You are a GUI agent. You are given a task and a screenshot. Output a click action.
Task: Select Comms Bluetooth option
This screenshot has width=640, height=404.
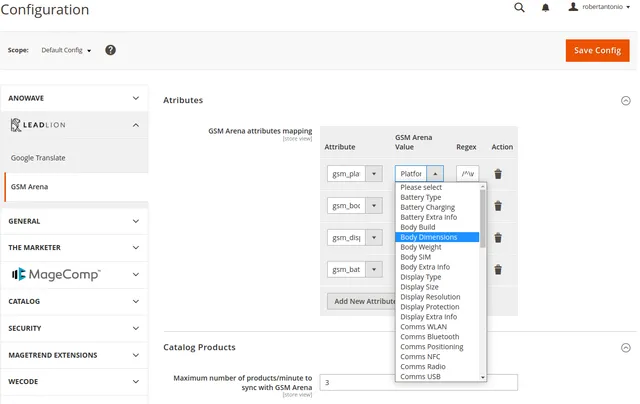[437, 337]
